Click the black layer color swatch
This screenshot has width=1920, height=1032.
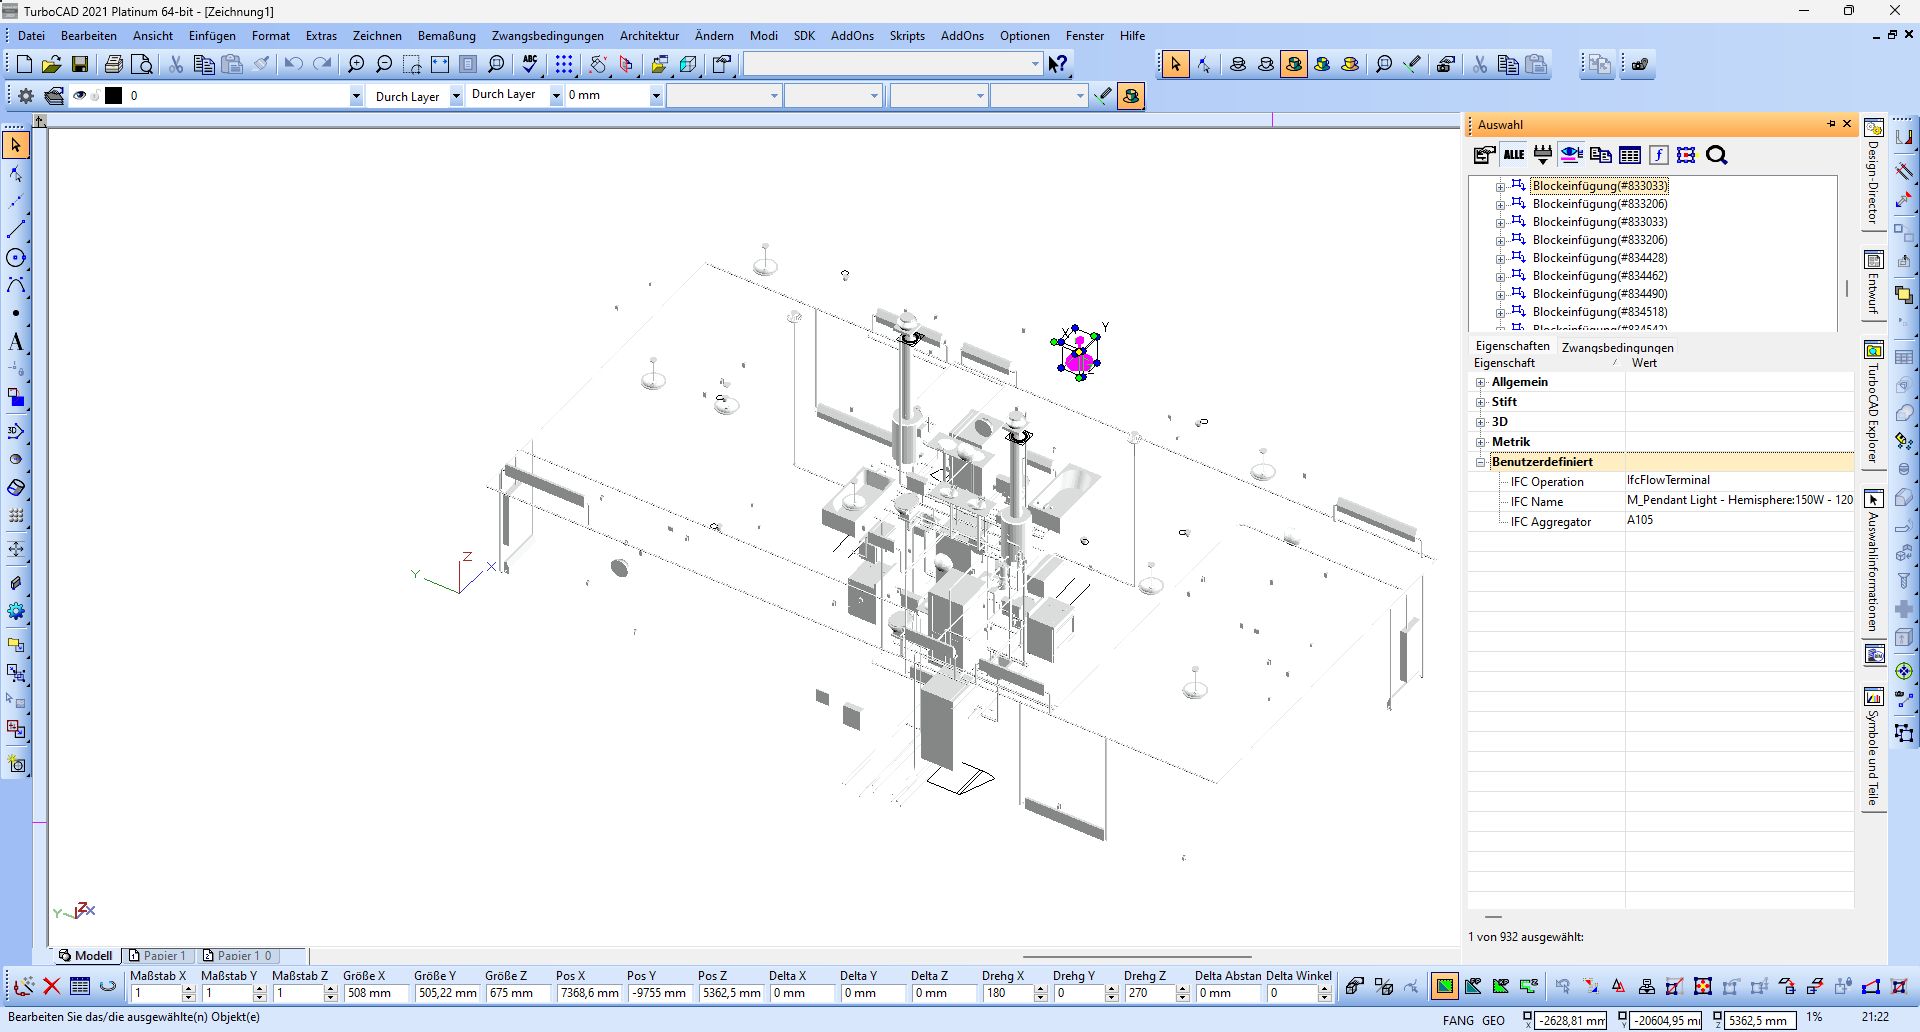click(114, 96)
